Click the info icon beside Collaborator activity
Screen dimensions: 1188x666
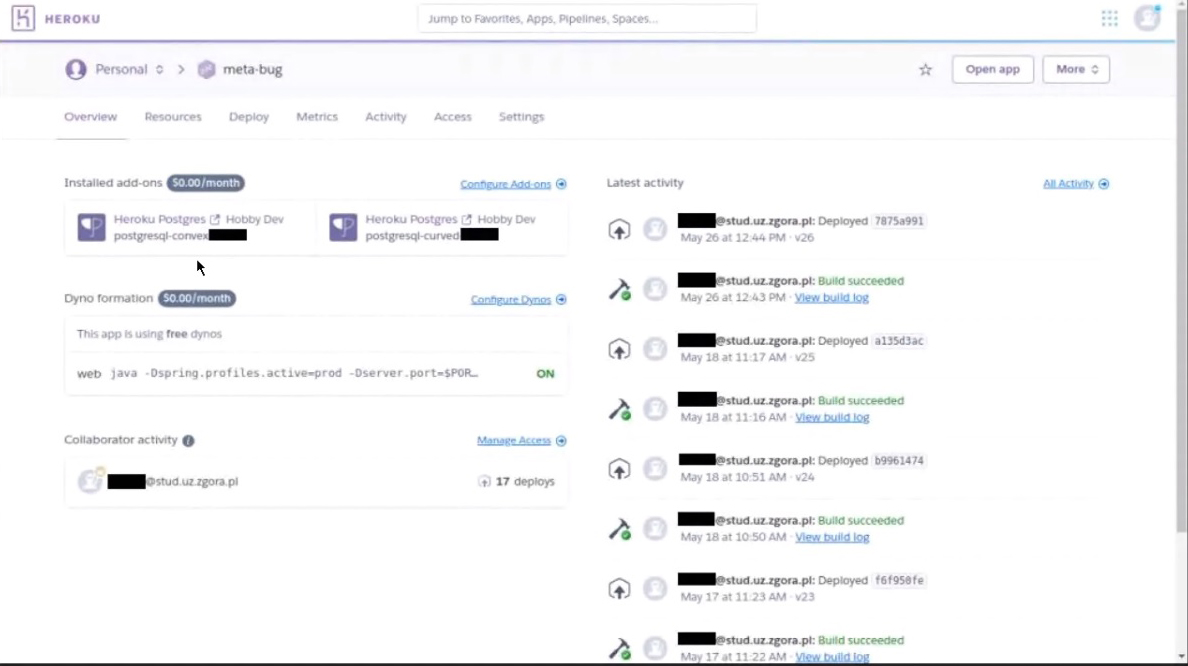pos(189,441)
